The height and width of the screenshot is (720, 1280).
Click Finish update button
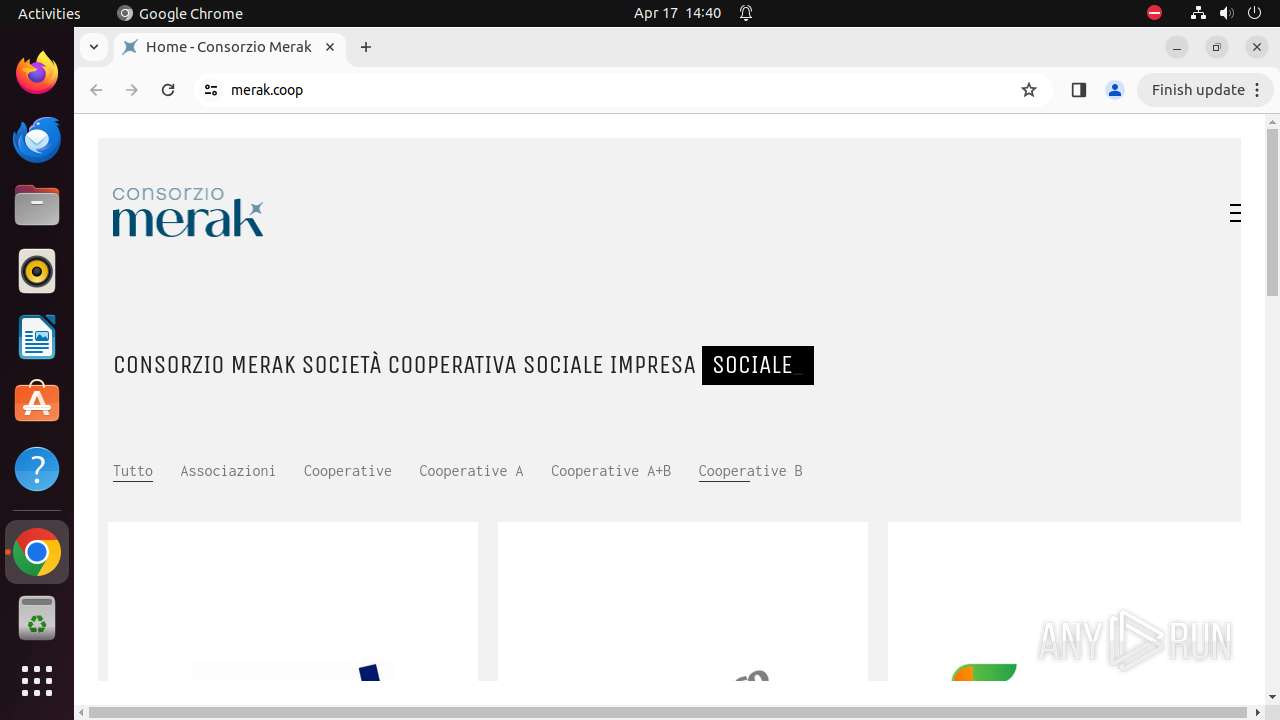pyautogui.click(x=1205, y=90)
